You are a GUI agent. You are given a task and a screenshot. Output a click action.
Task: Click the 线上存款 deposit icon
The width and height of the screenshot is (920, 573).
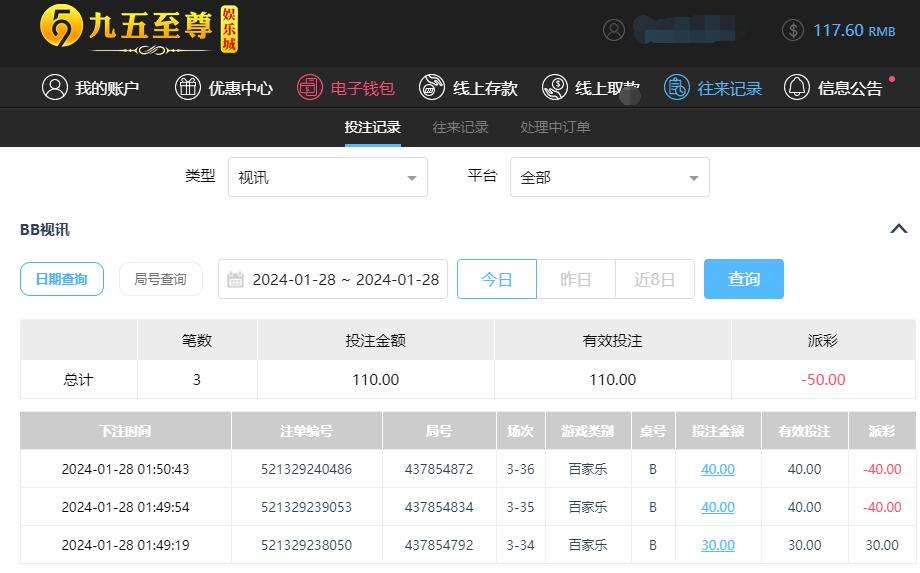432,87
